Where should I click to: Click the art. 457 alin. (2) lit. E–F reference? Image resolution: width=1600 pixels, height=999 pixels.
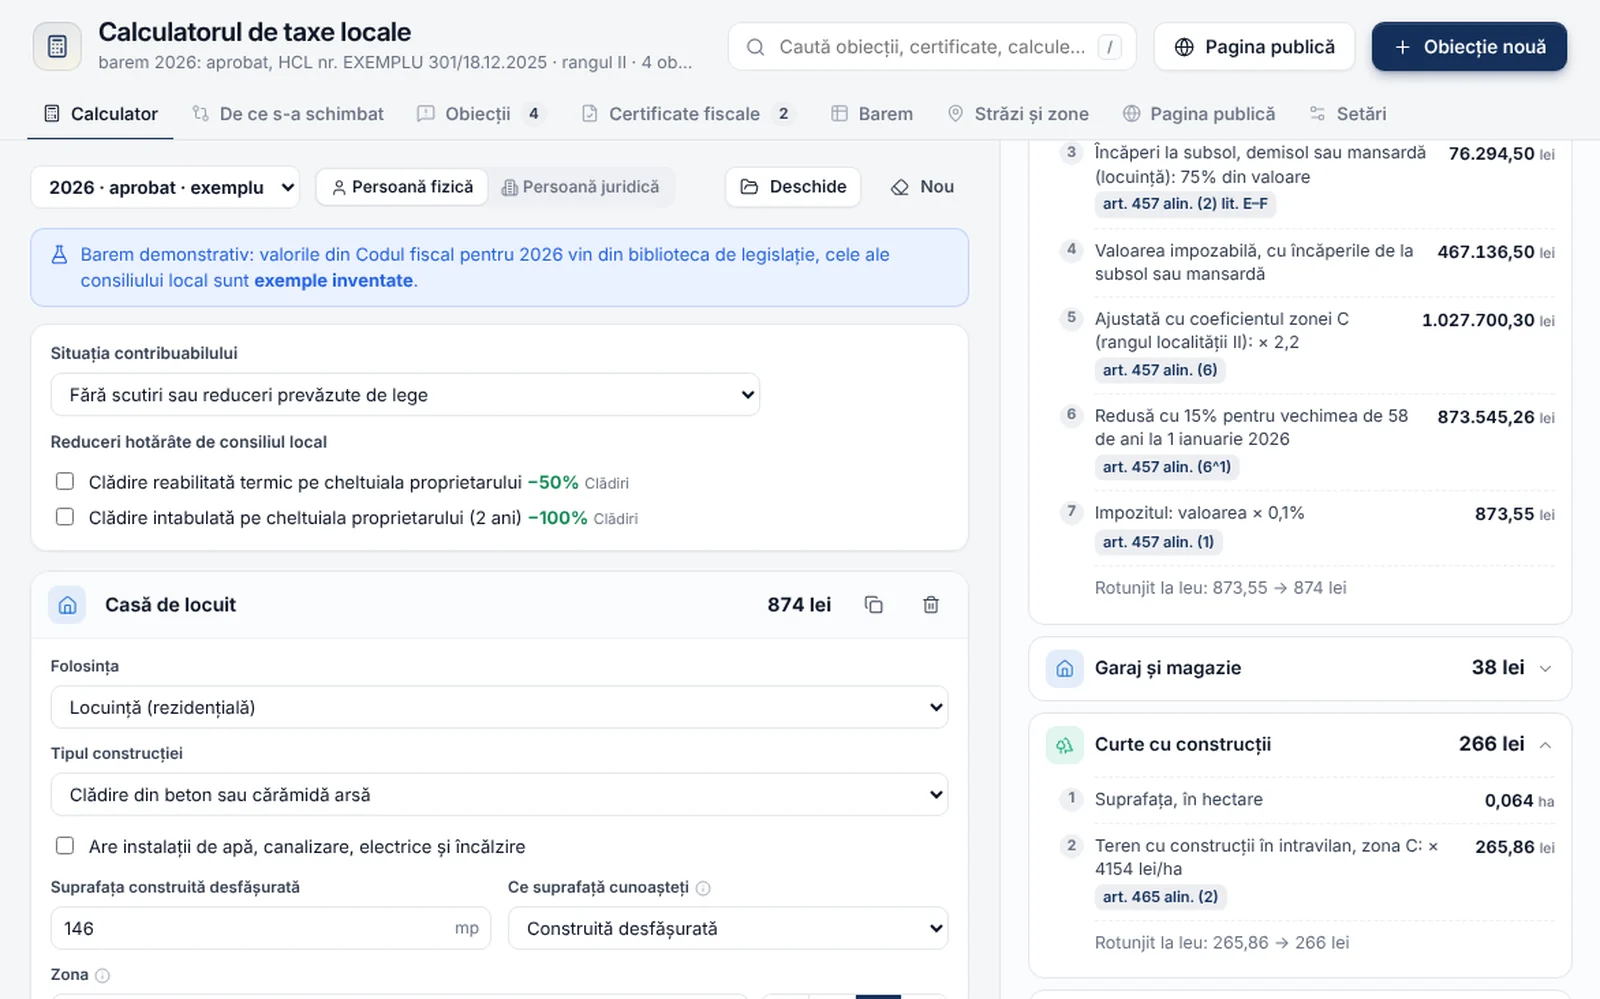[1185, 204]
